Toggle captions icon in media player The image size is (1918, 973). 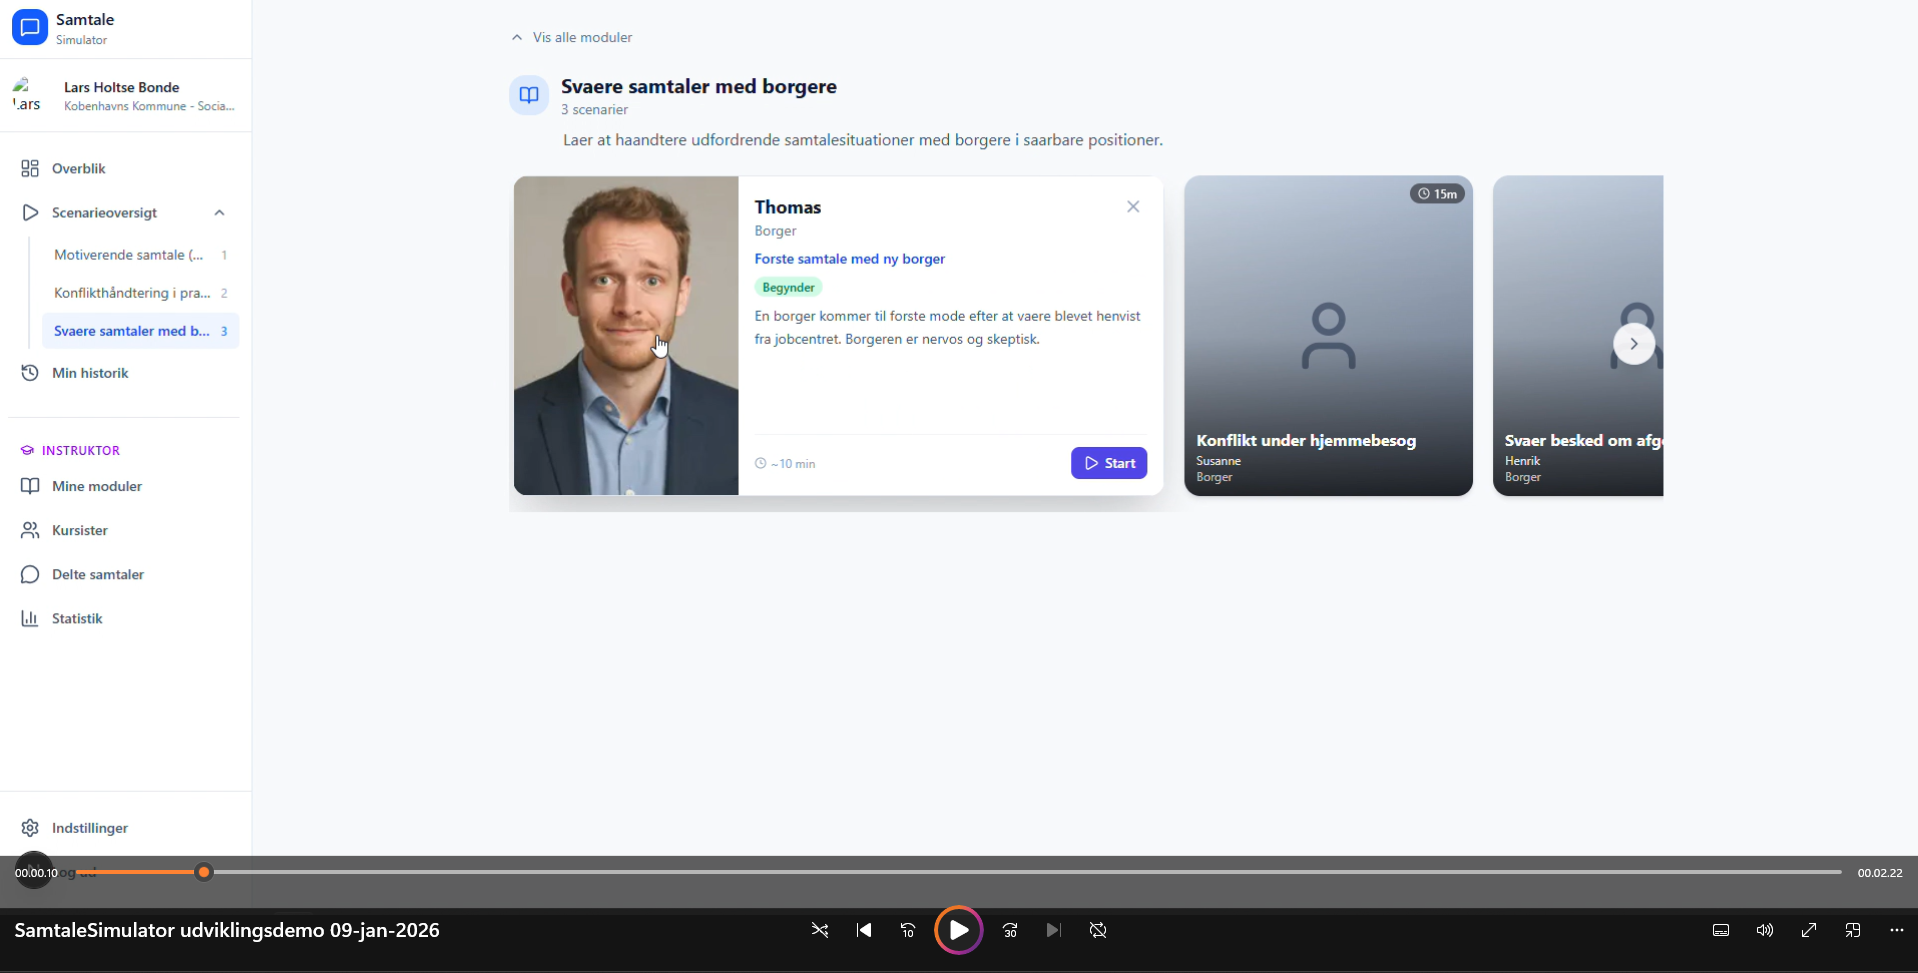pyautogui.click(x=1721, y=930)
